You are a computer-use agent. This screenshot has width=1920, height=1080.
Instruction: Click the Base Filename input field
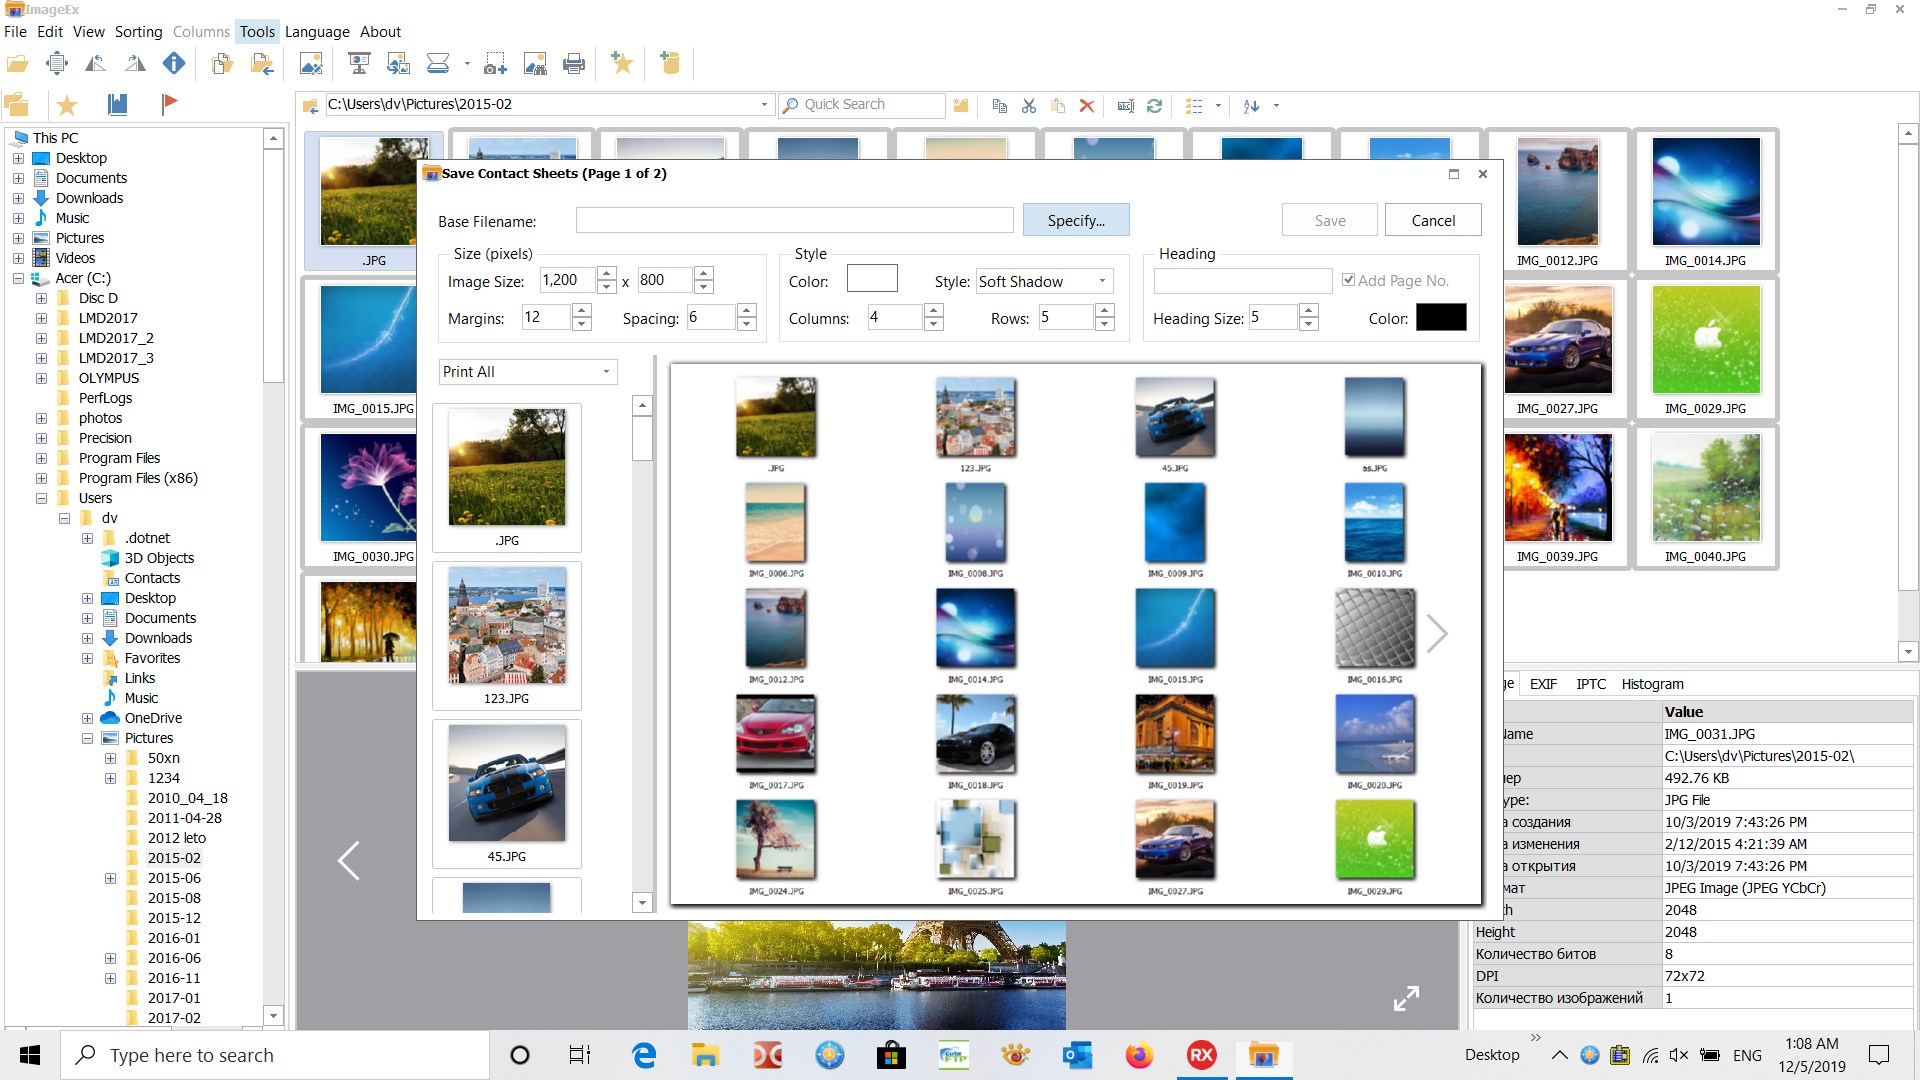(x=794, y=220)
